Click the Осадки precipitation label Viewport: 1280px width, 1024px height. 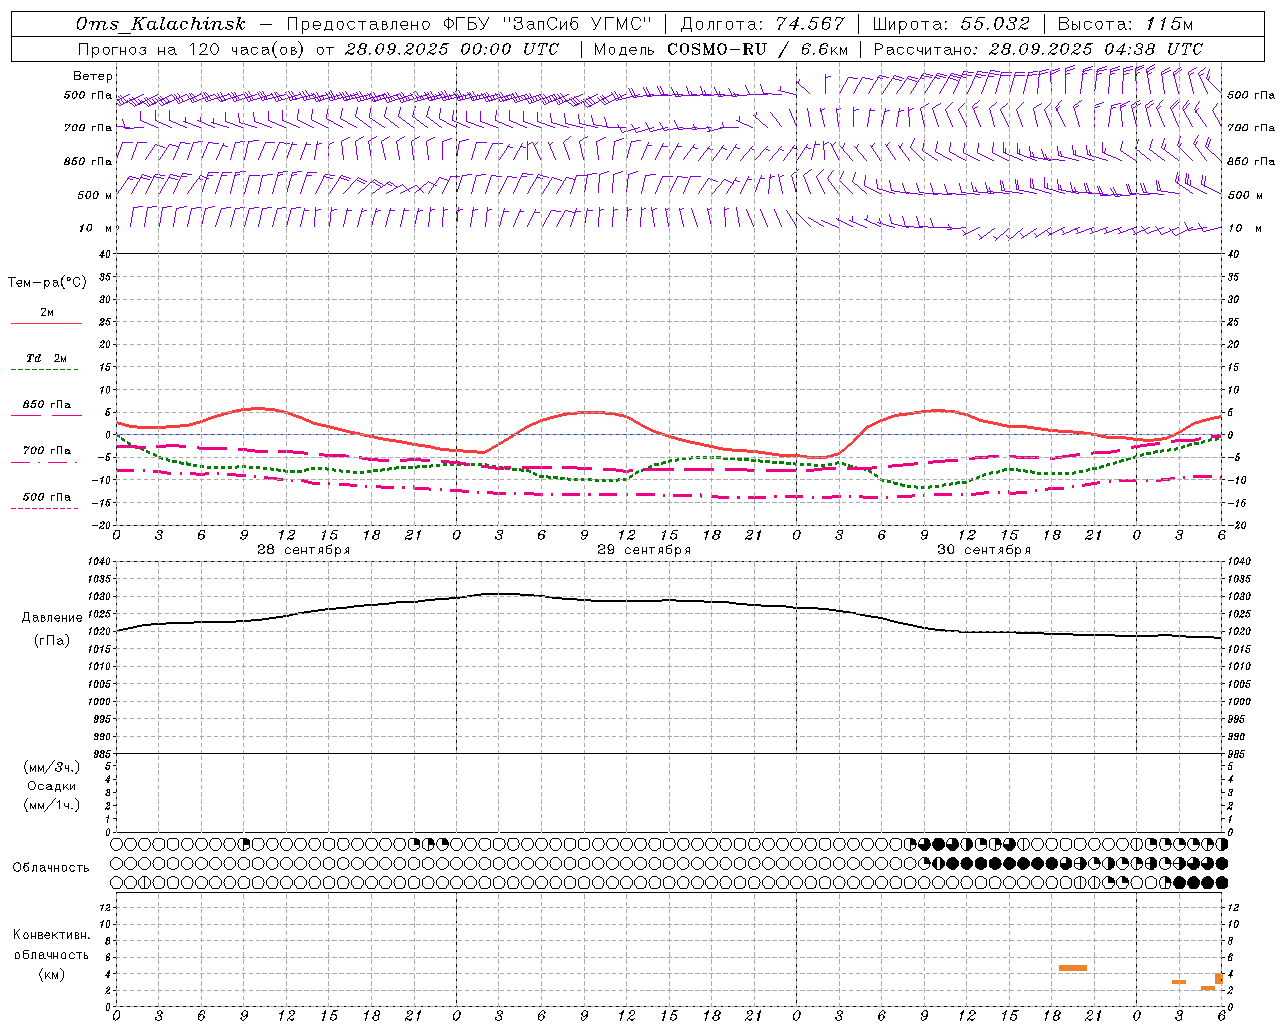pyautogui.click(x=52, y=786)
